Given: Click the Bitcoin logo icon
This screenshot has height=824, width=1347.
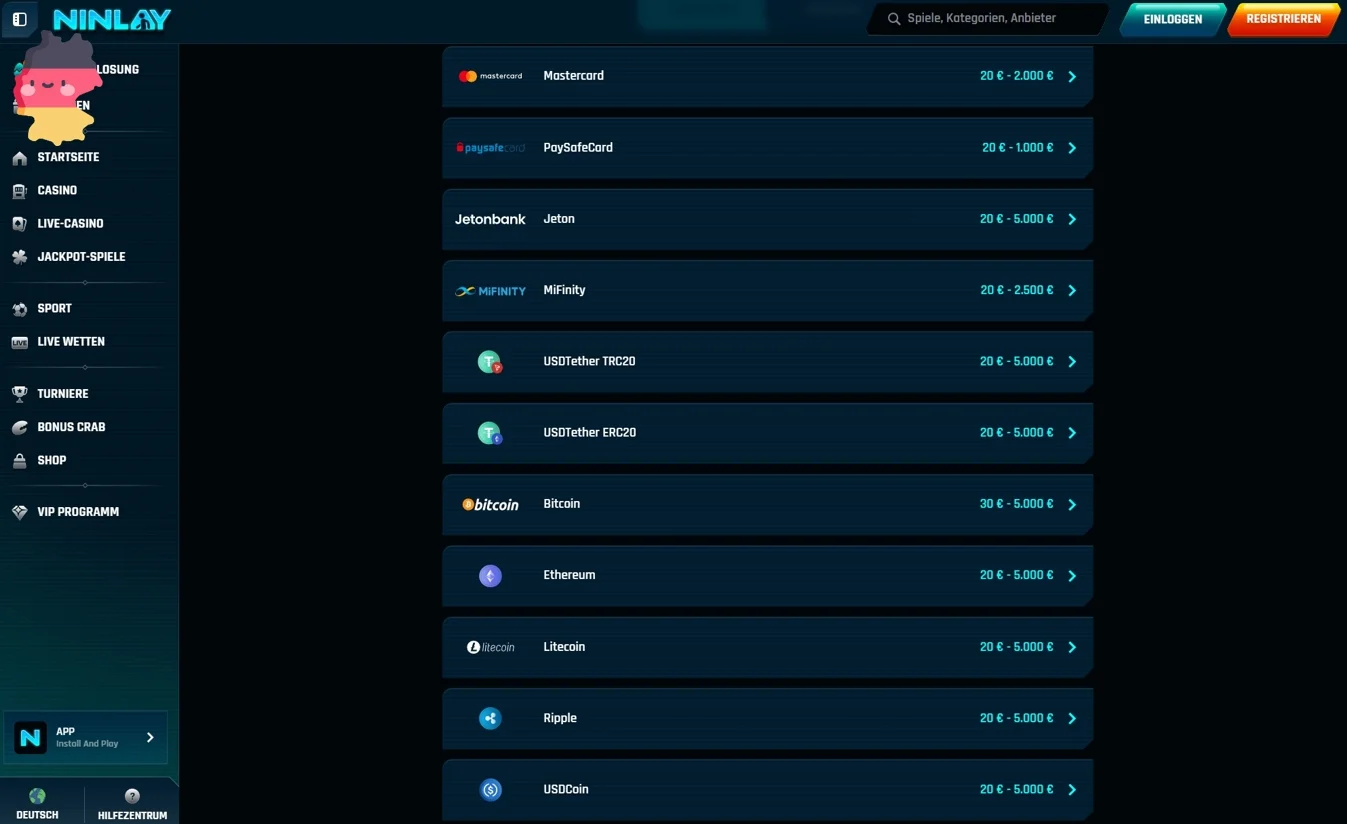Looking at the screenshot, I should (490, 505).
